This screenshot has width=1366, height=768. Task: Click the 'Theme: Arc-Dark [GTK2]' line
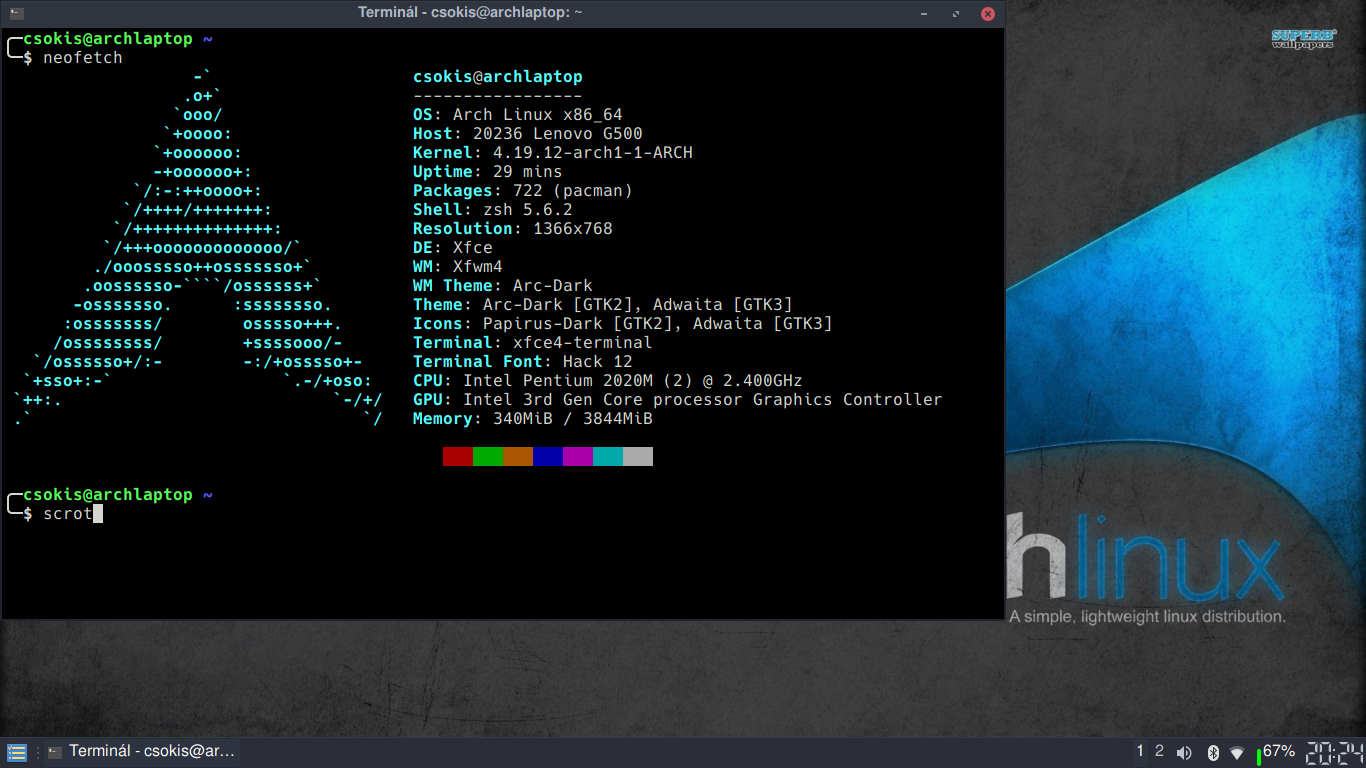coord(603,305)
